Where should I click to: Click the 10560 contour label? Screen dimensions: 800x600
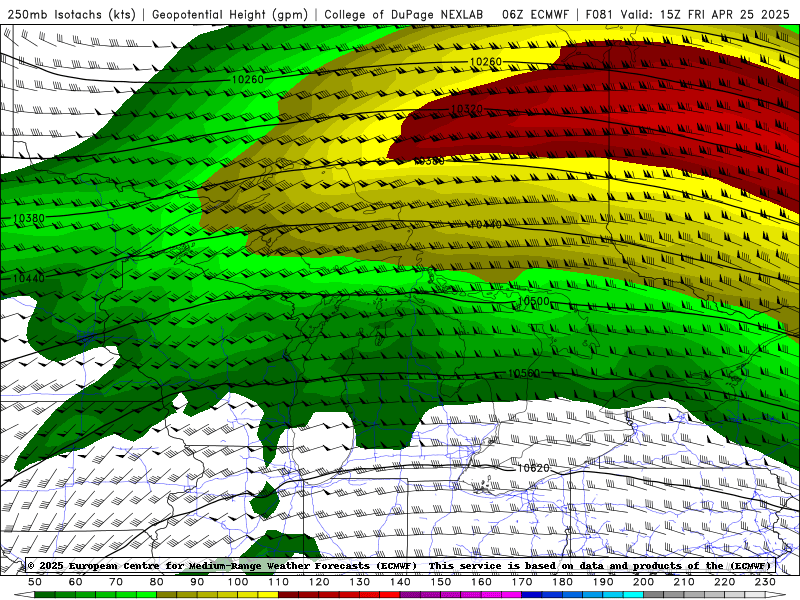[524, 373]
